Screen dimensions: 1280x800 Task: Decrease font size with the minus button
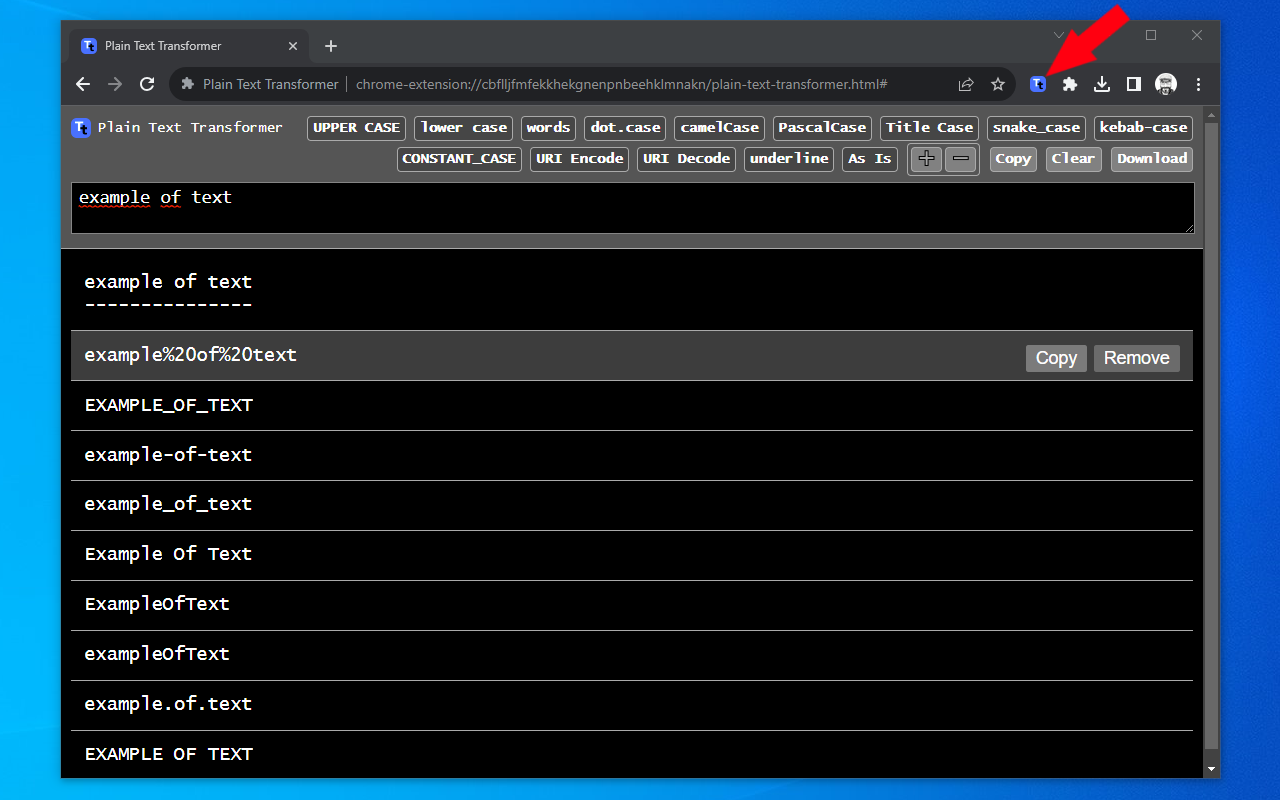[x=961, y=159]
